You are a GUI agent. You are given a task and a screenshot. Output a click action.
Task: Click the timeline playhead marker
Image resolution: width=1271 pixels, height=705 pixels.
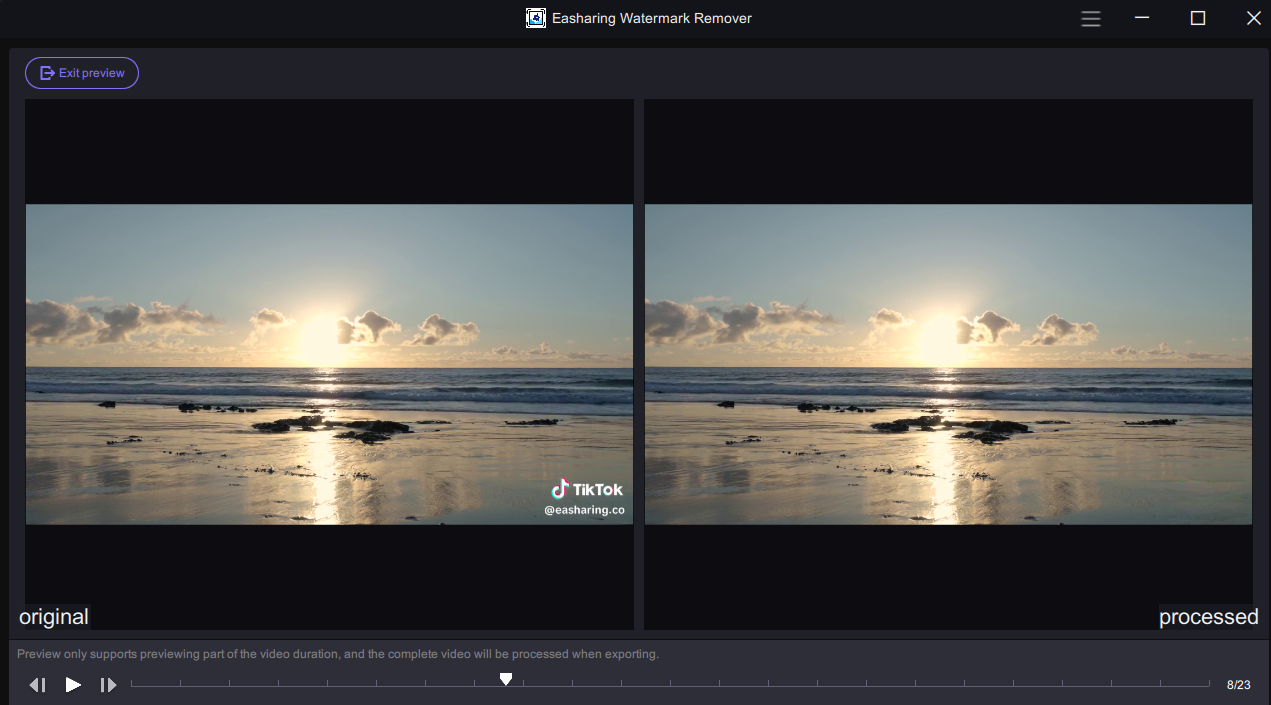506,680
